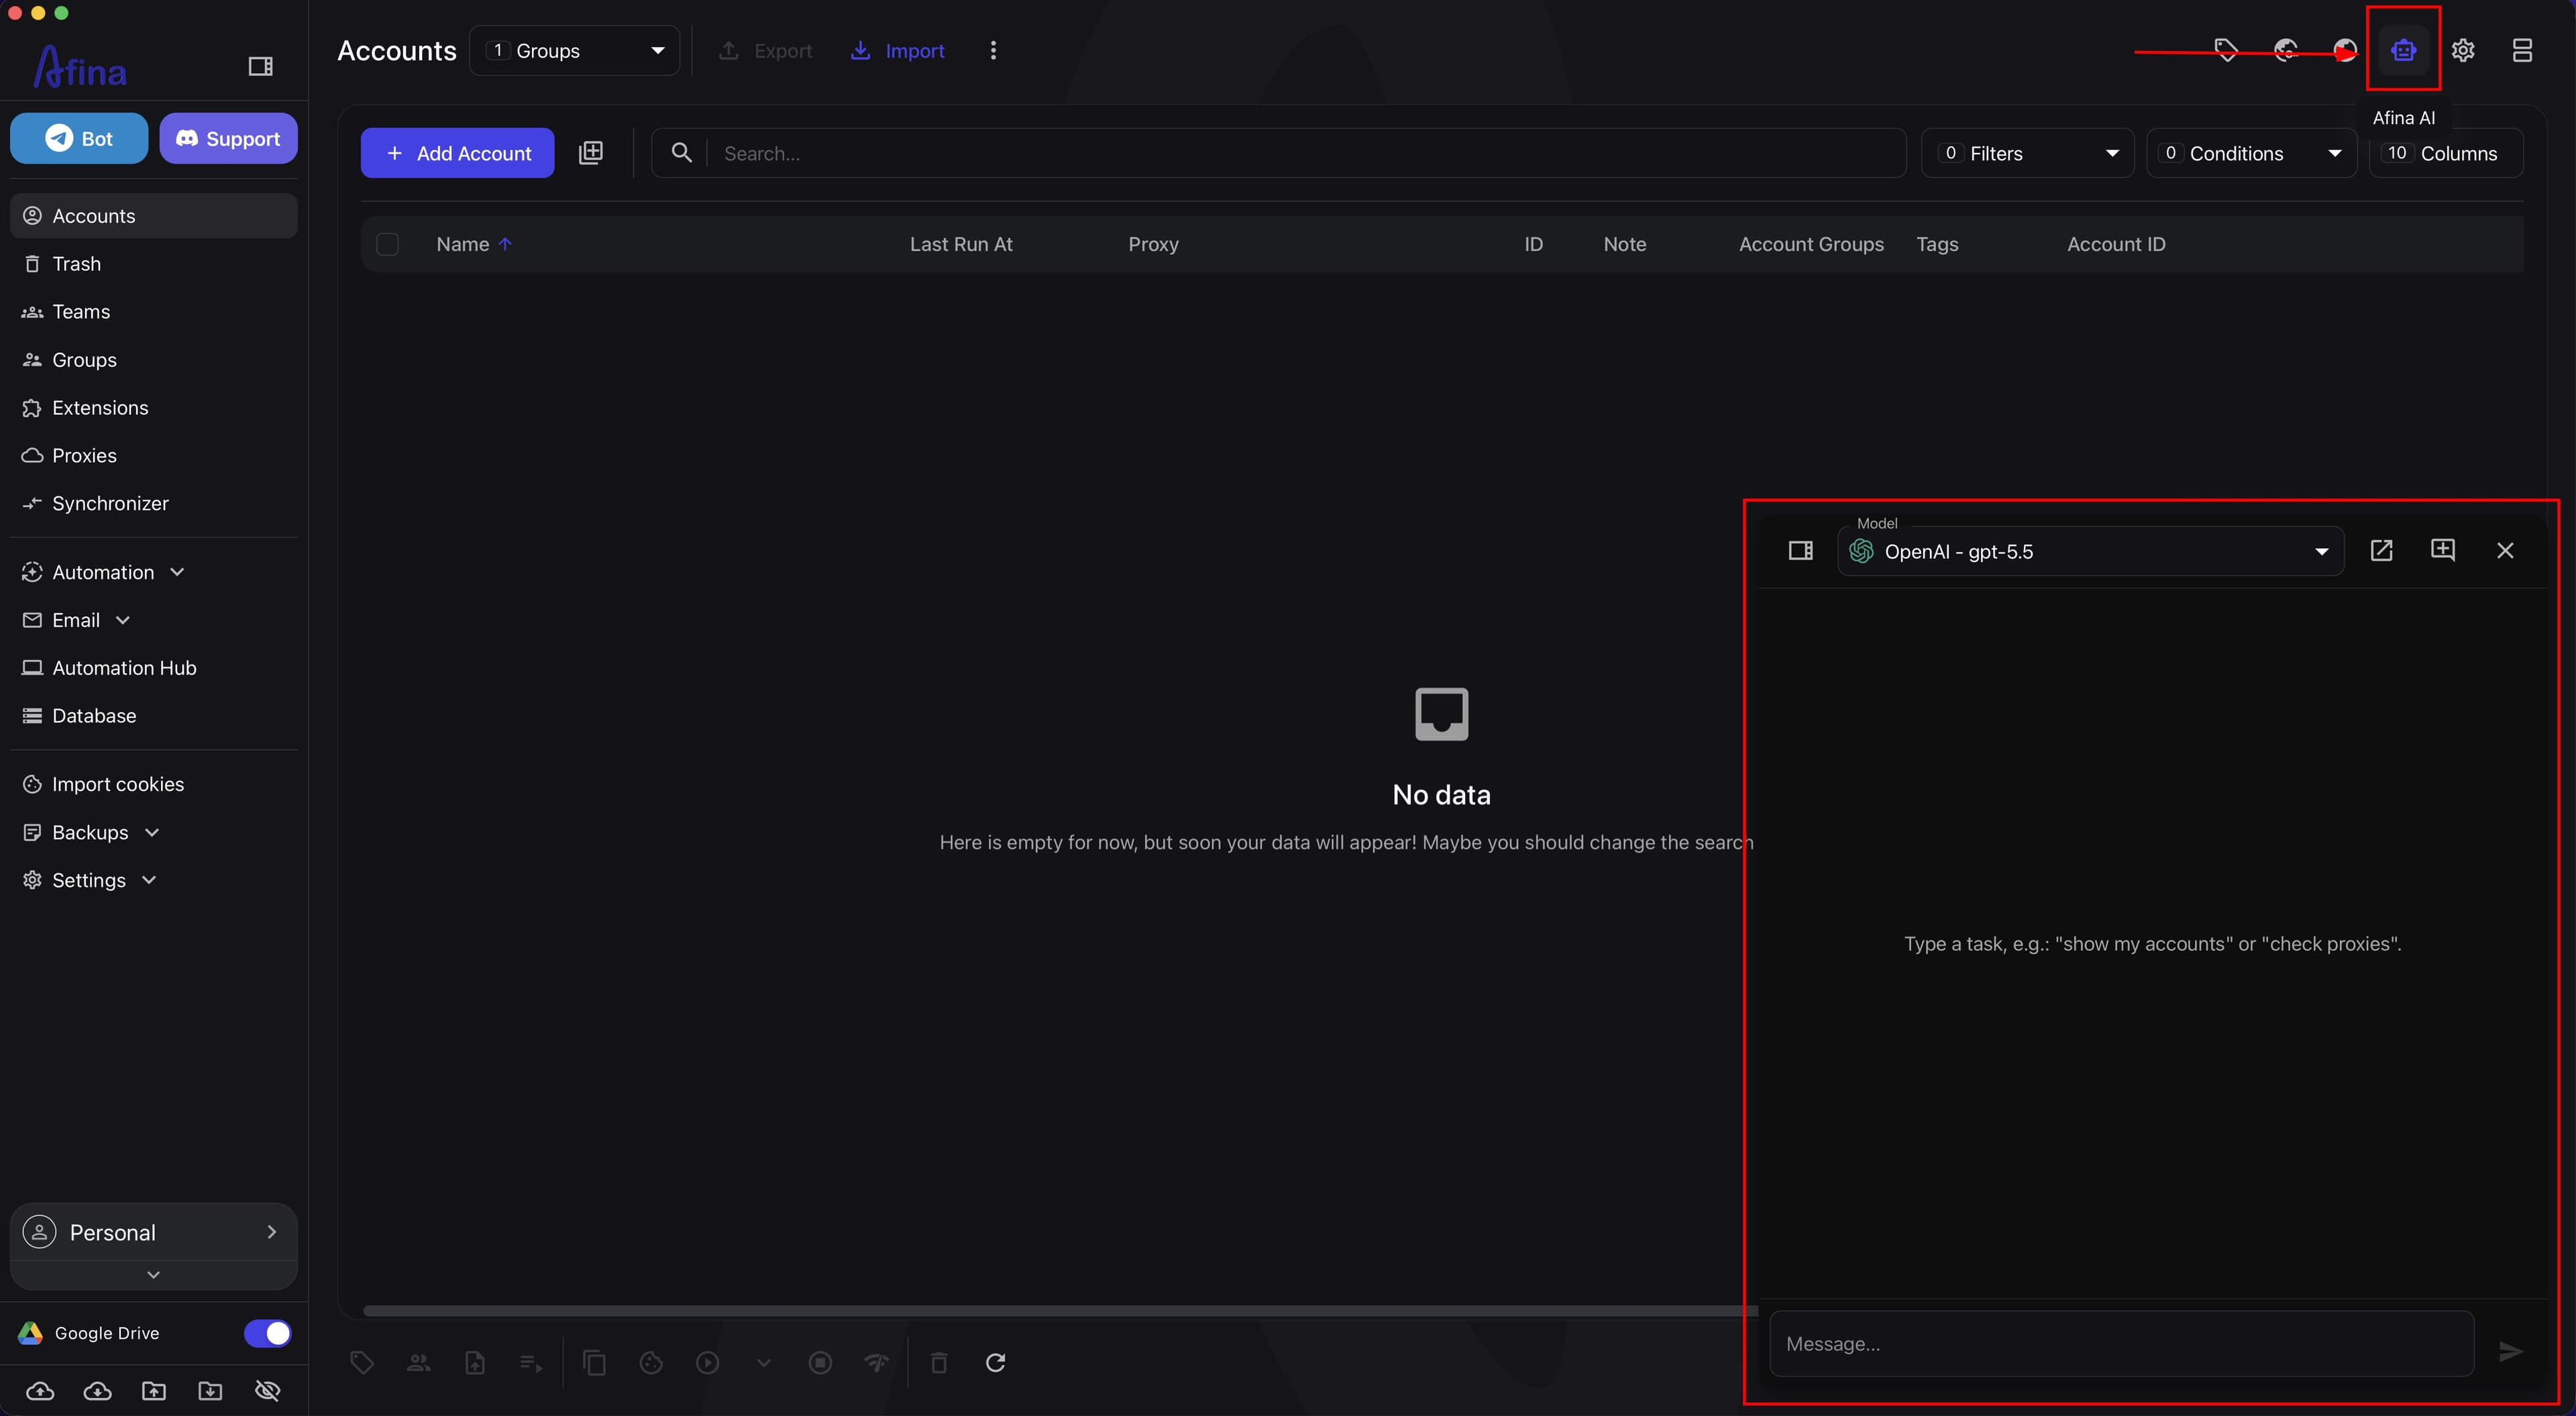Open the Filters dropdown
2576x1416 pixels.
(2027, 153)
